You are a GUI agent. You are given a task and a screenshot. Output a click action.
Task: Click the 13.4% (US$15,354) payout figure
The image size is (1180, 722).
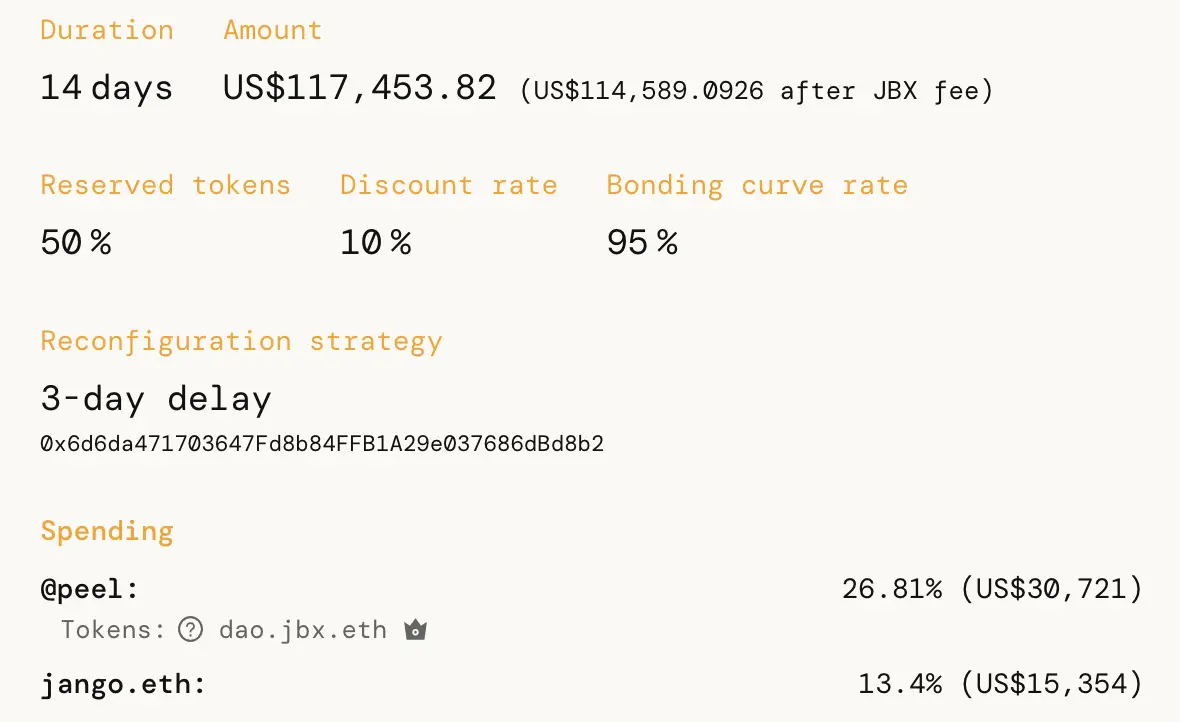tap(999, 685)
